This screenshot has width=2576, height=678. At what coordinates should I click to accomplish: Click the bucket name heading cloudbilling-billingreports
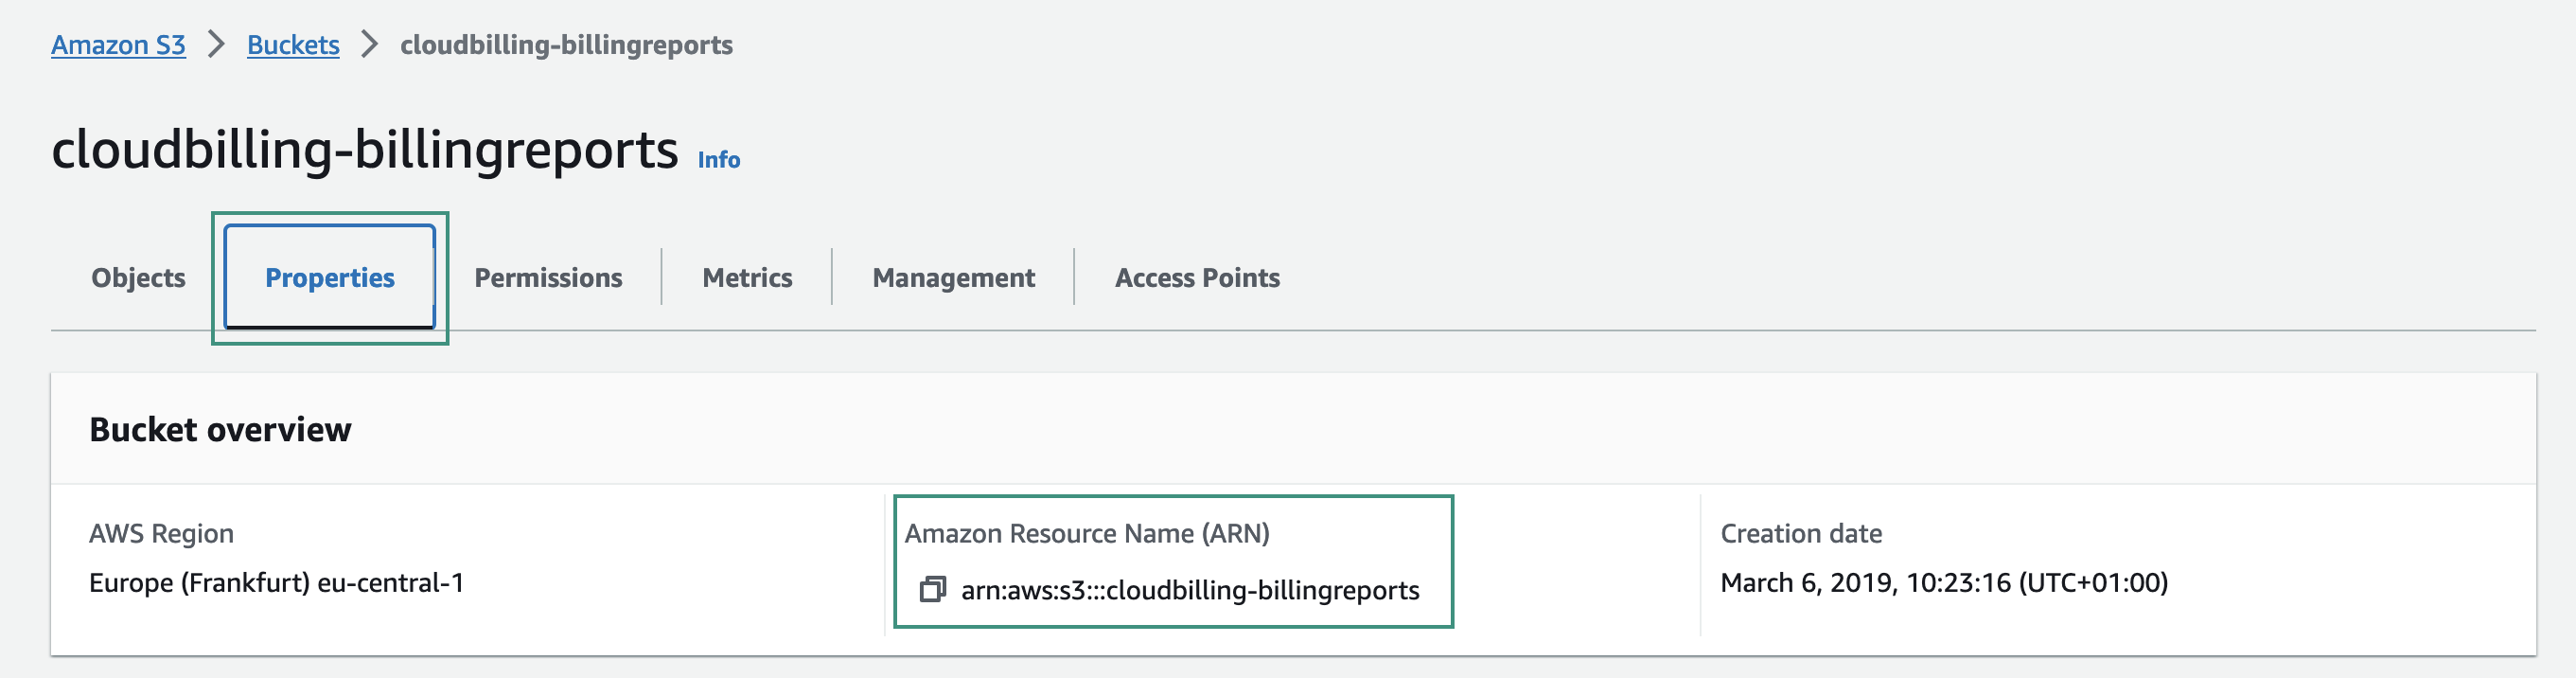point(365,150)
